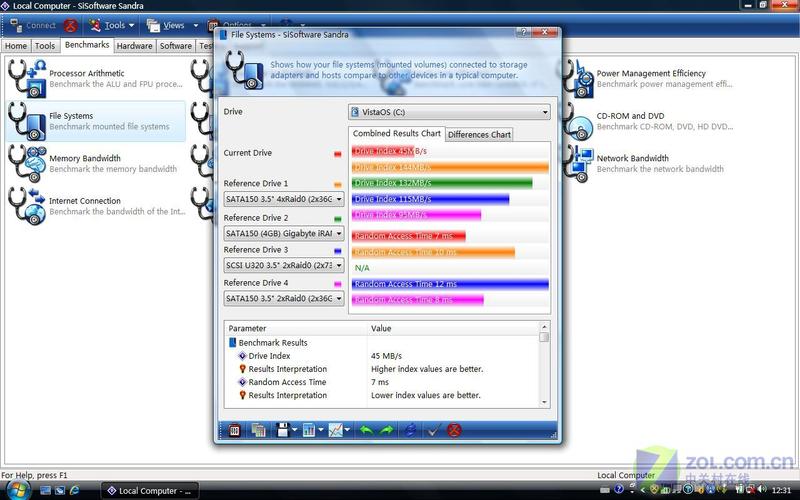Screen dimensions: 800x500
Task: Click the copy results icon
Action: (x=259, y=431)
